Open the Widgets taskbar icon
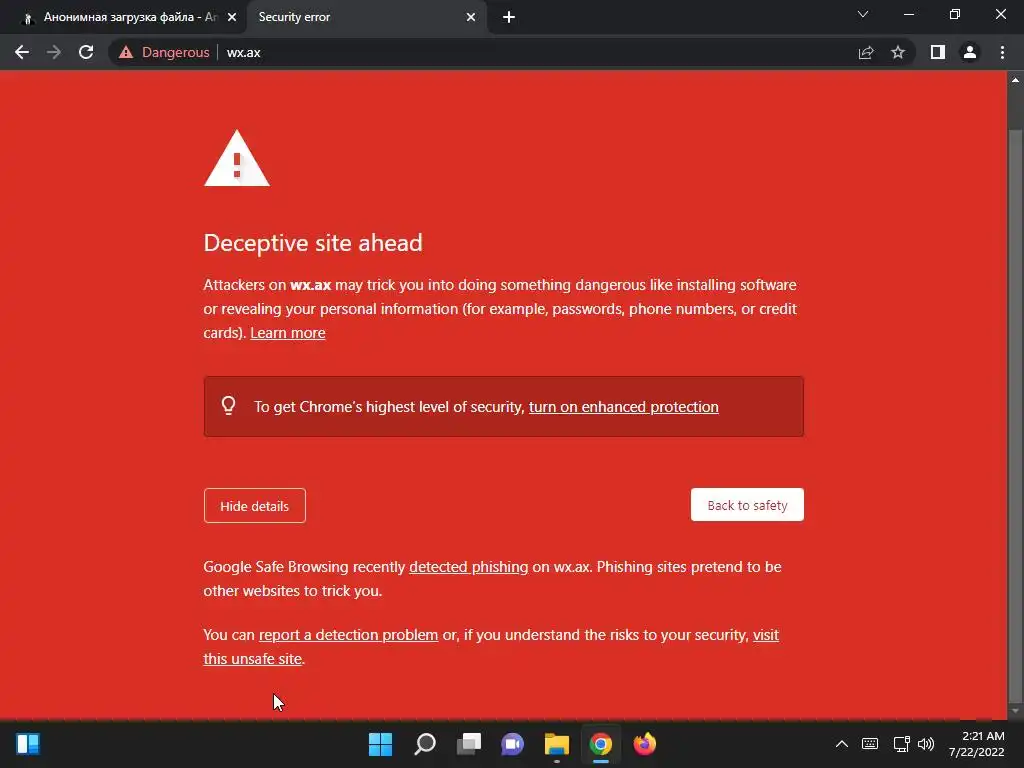 [x=28, y=744]
